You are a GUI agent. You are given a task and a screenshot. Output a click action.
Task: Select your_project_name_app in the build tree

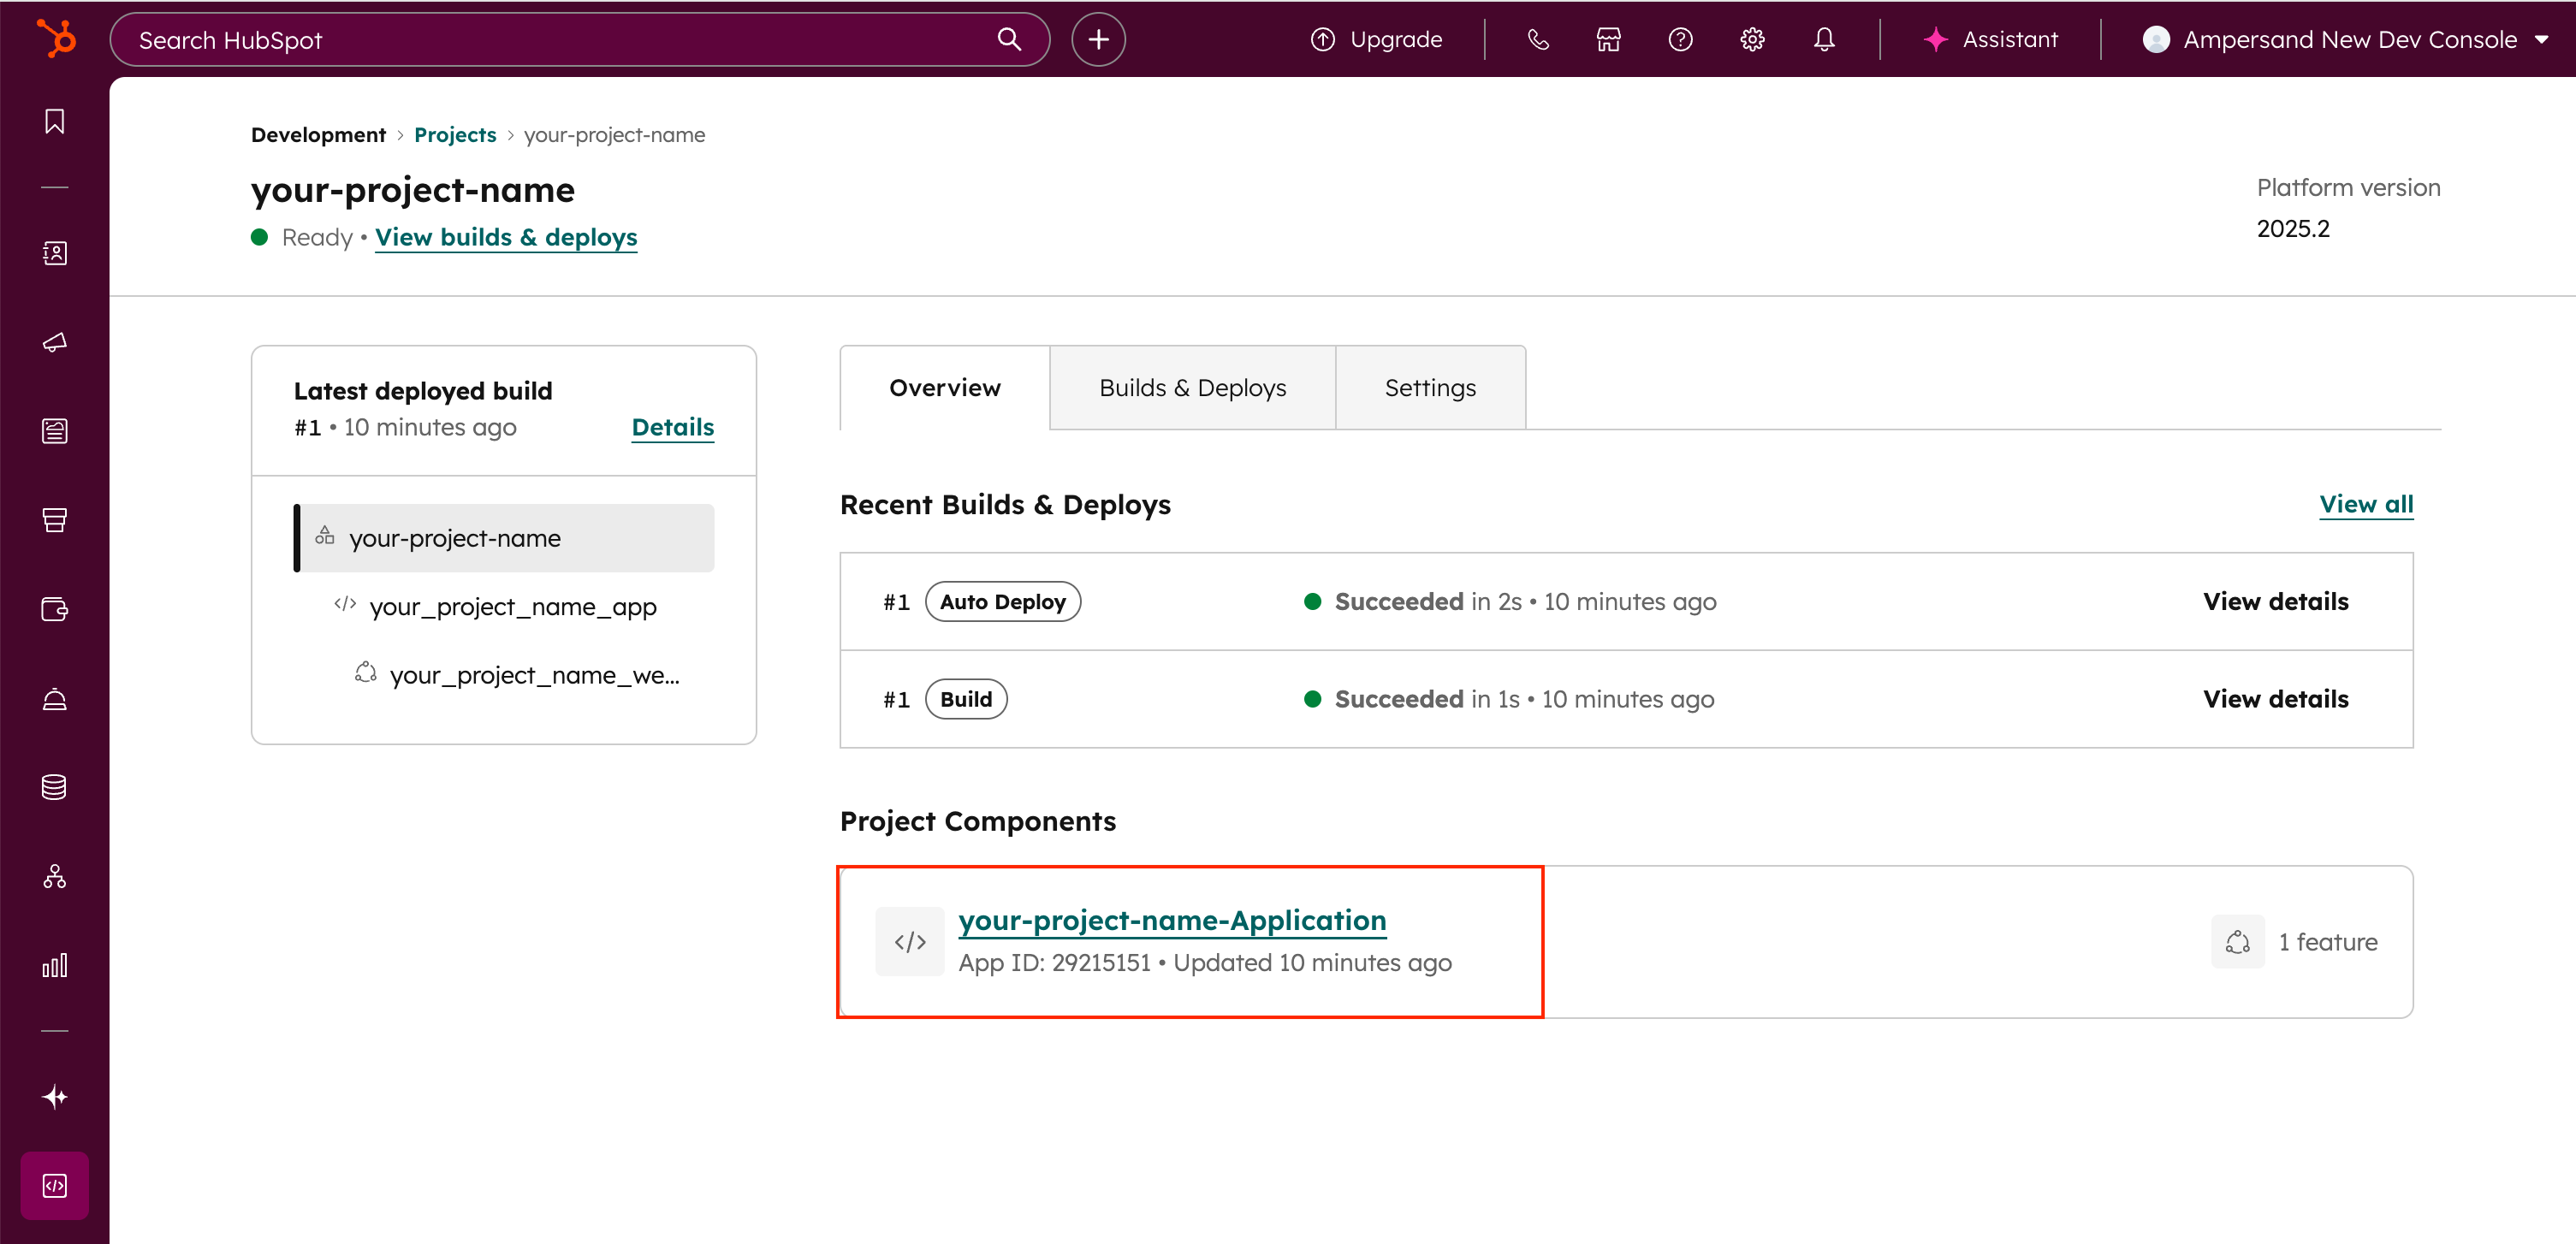tap(512, 606)
